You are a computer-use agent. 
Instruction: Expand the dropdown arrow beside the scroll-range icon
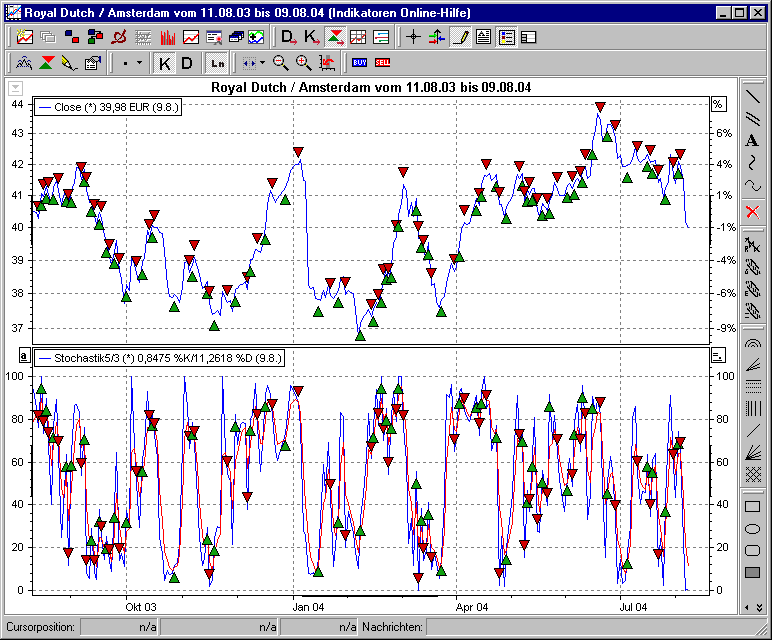coord(262,63)
